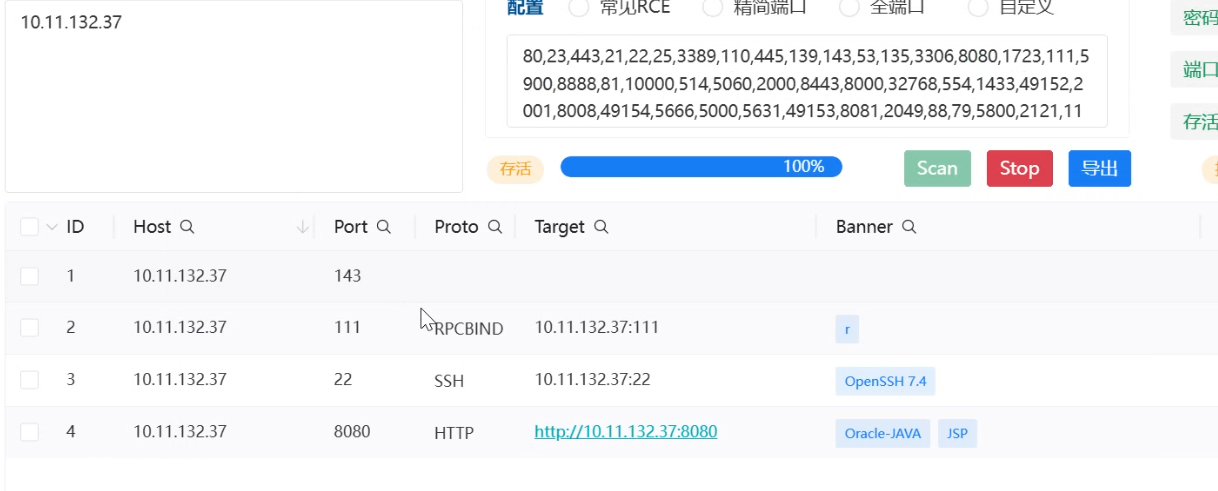
Task: Open the http://10.11.132.37:8080 link
Action: [x=625, y=432]
